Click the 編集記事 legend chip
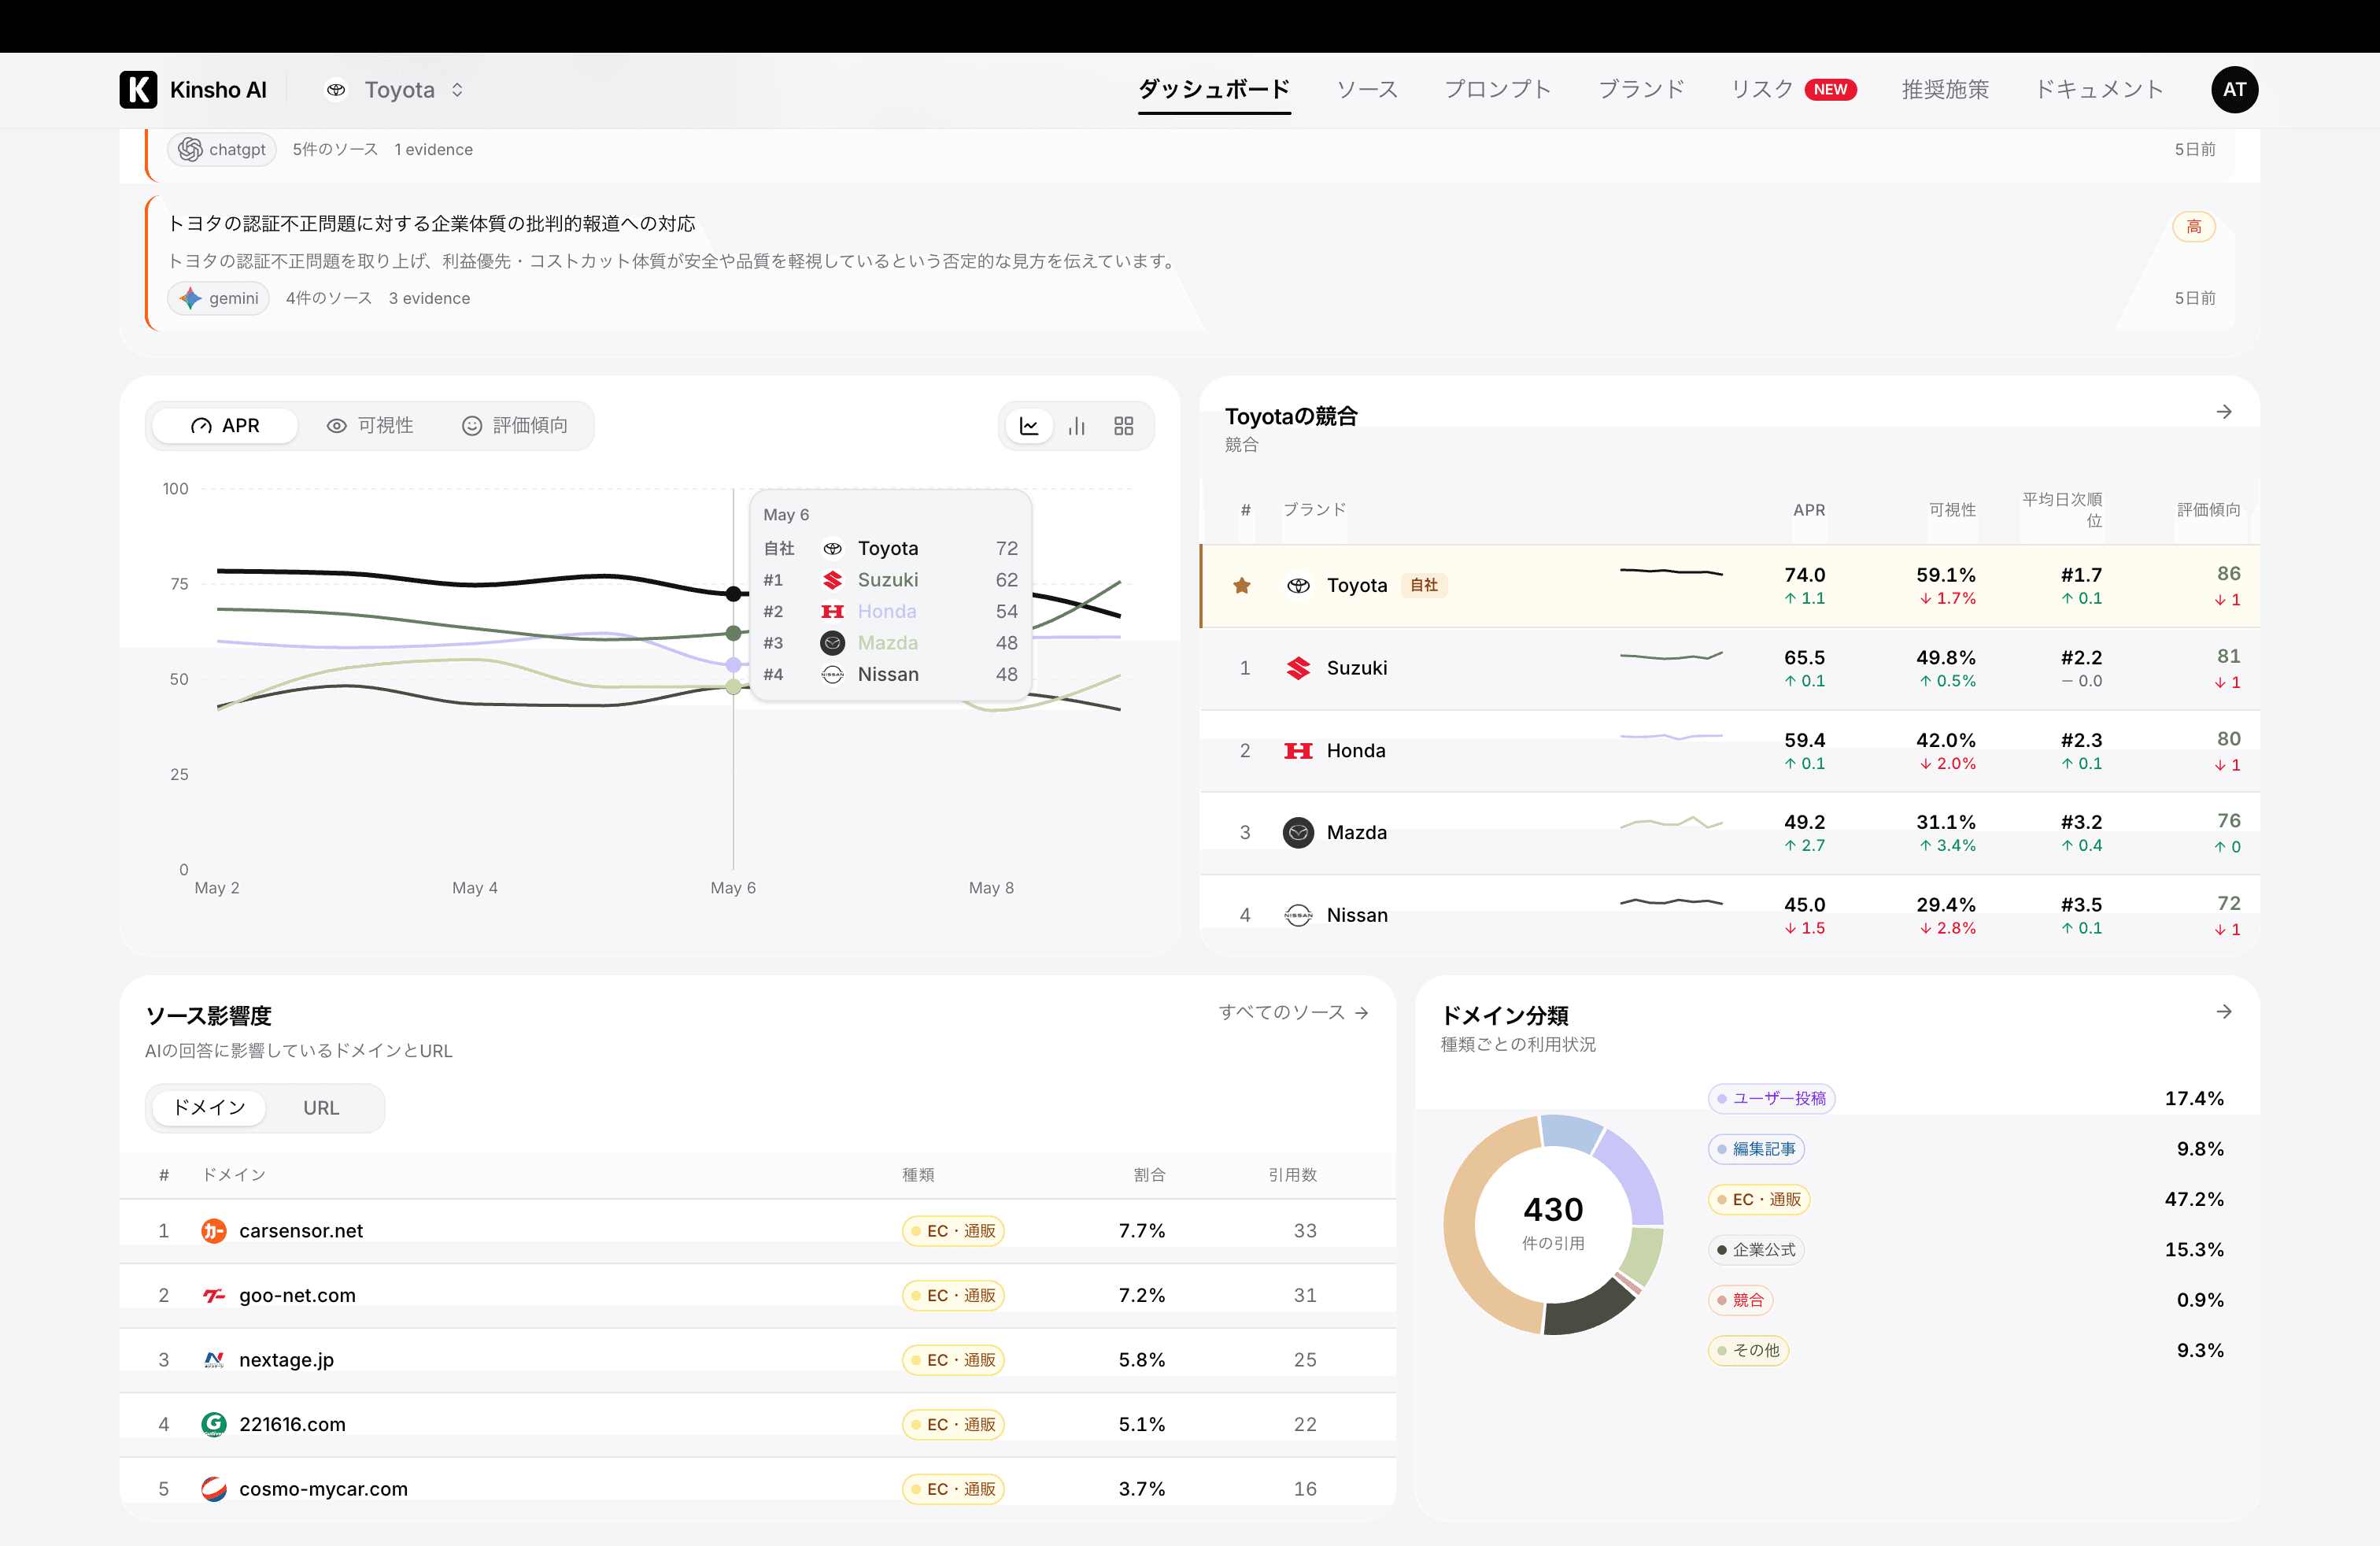Viewport: 2380px width, 1546px height. click(1756, 1149)
